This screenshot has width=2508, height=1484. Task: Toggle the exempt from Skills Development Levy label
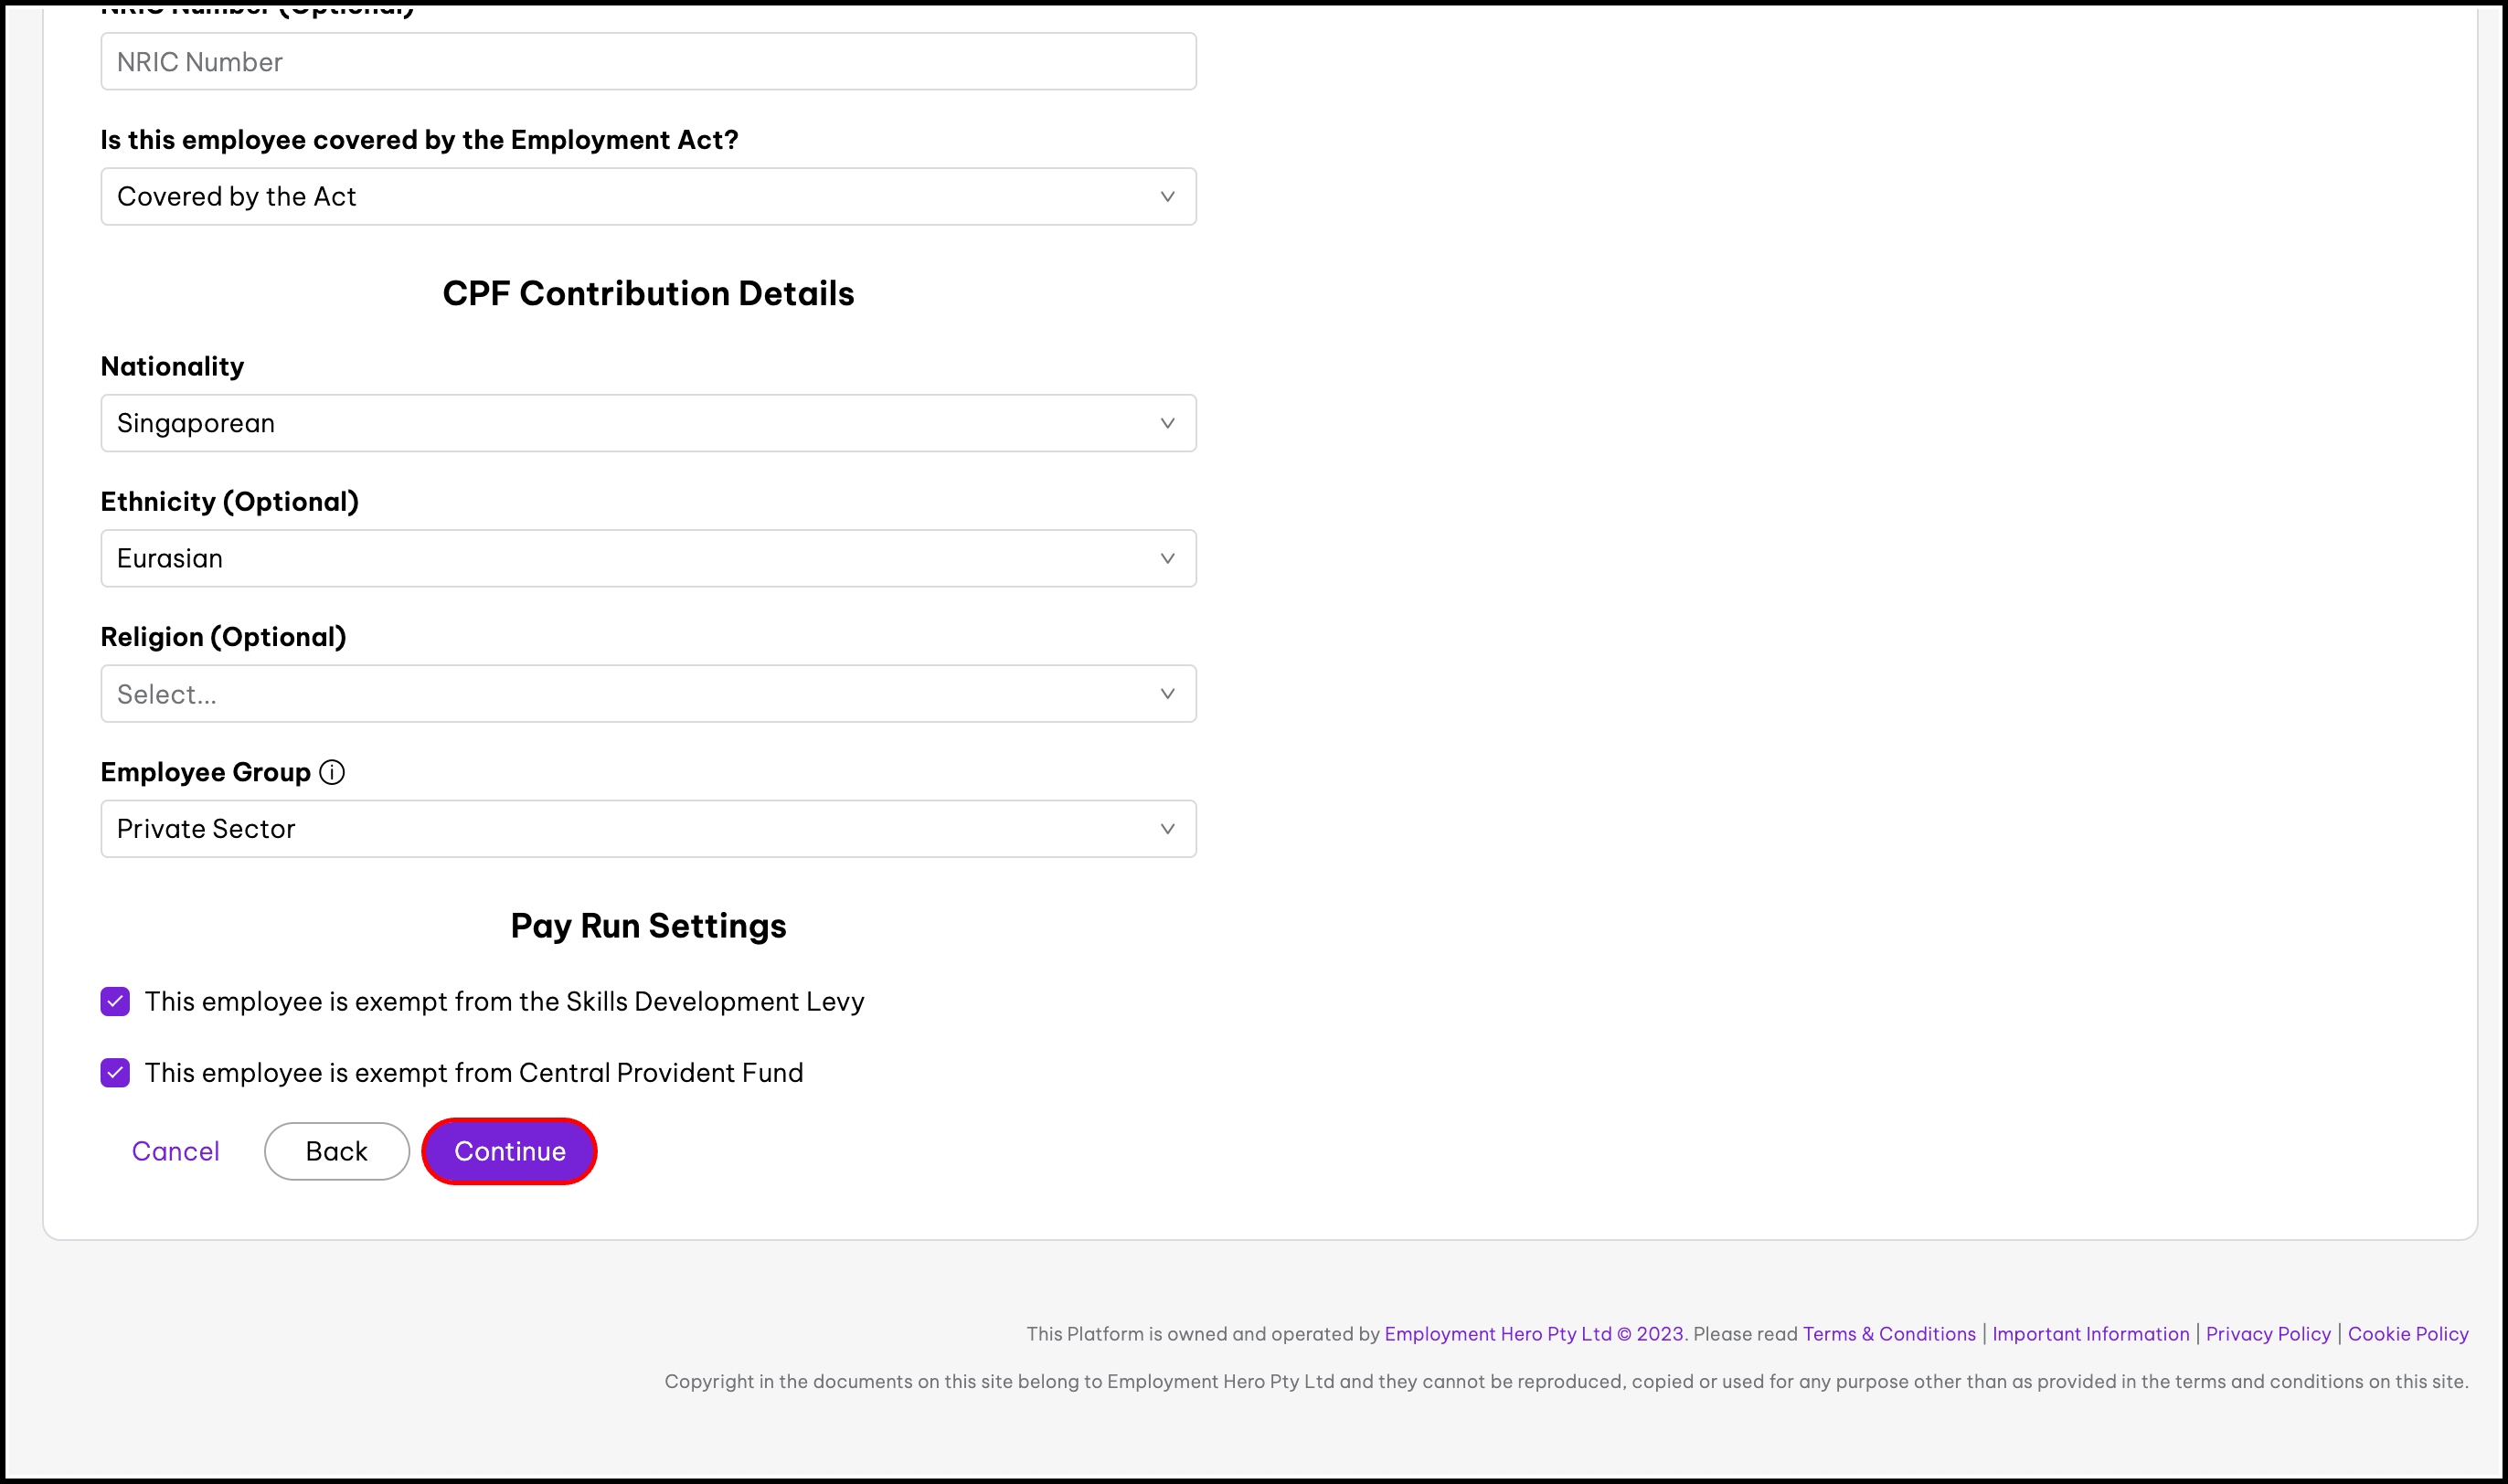[504, 1001]
